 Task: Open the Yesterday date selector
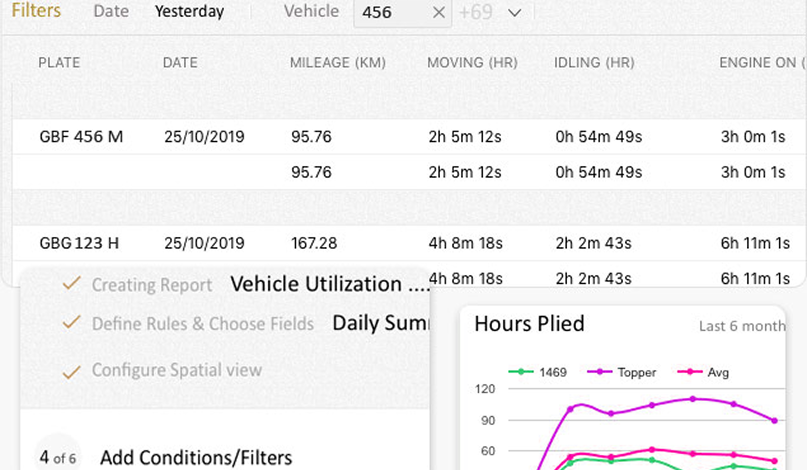pos(189,12)
